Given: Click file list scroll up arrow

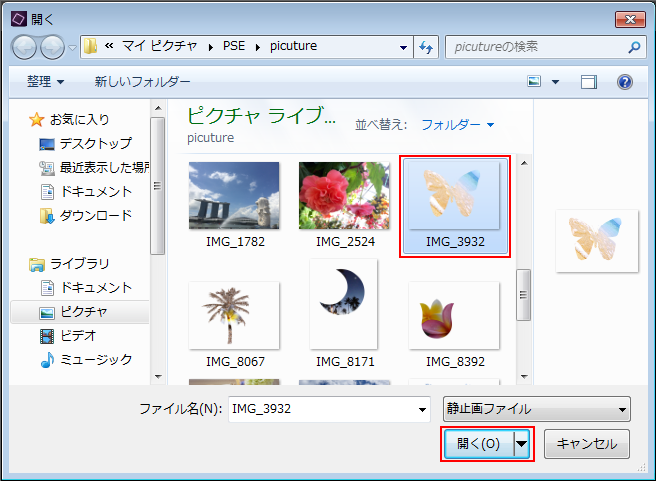Looking at the screenshot, I should point(524,163).
